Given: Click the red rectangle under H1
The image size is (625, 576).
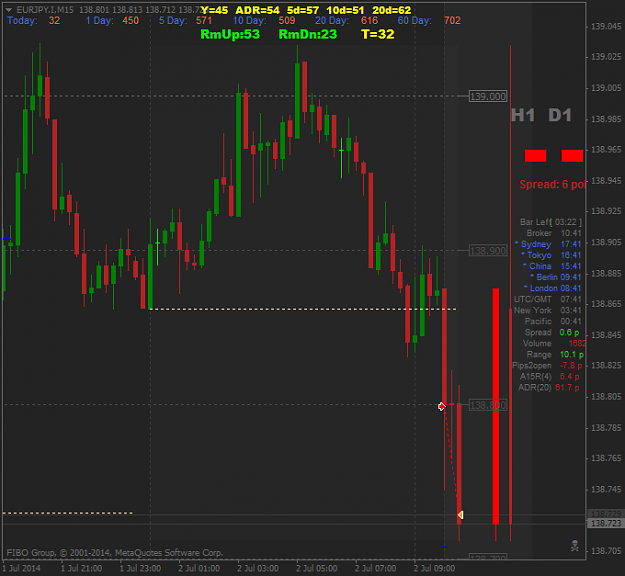Looking at the screenshot, I should (535, 155).
